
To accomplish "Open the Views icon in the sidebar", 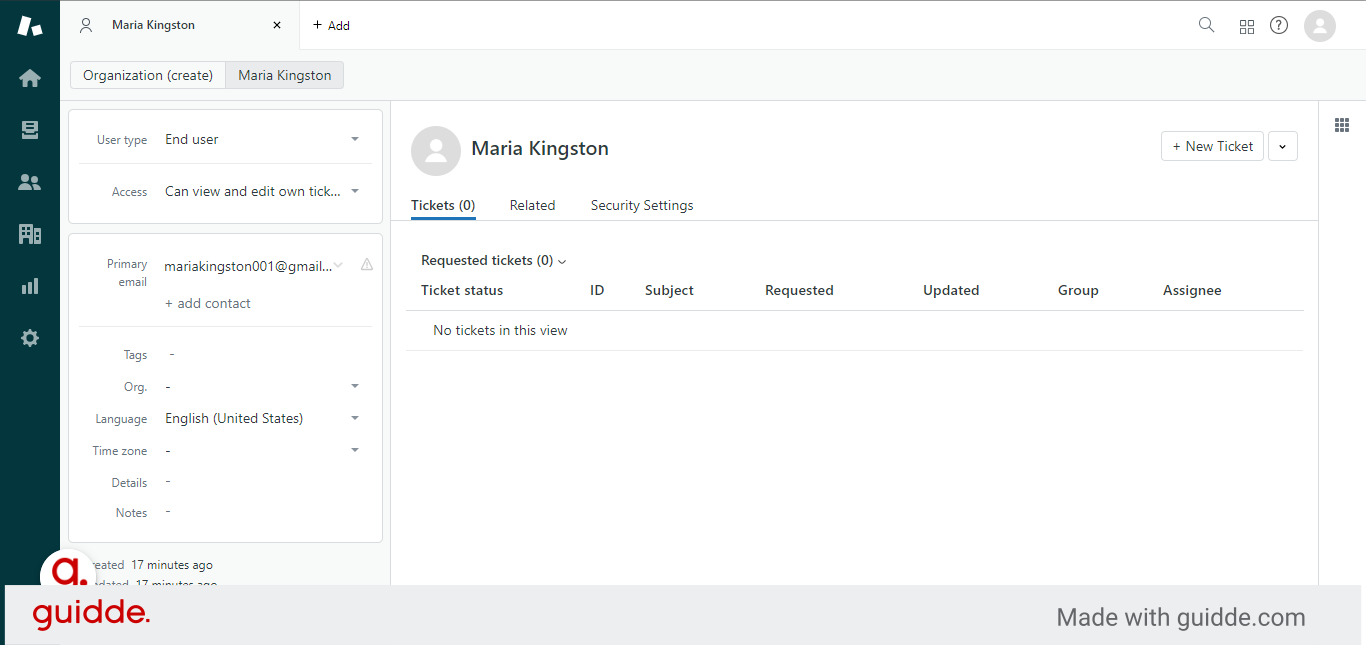I will click(x=30, y=129).
